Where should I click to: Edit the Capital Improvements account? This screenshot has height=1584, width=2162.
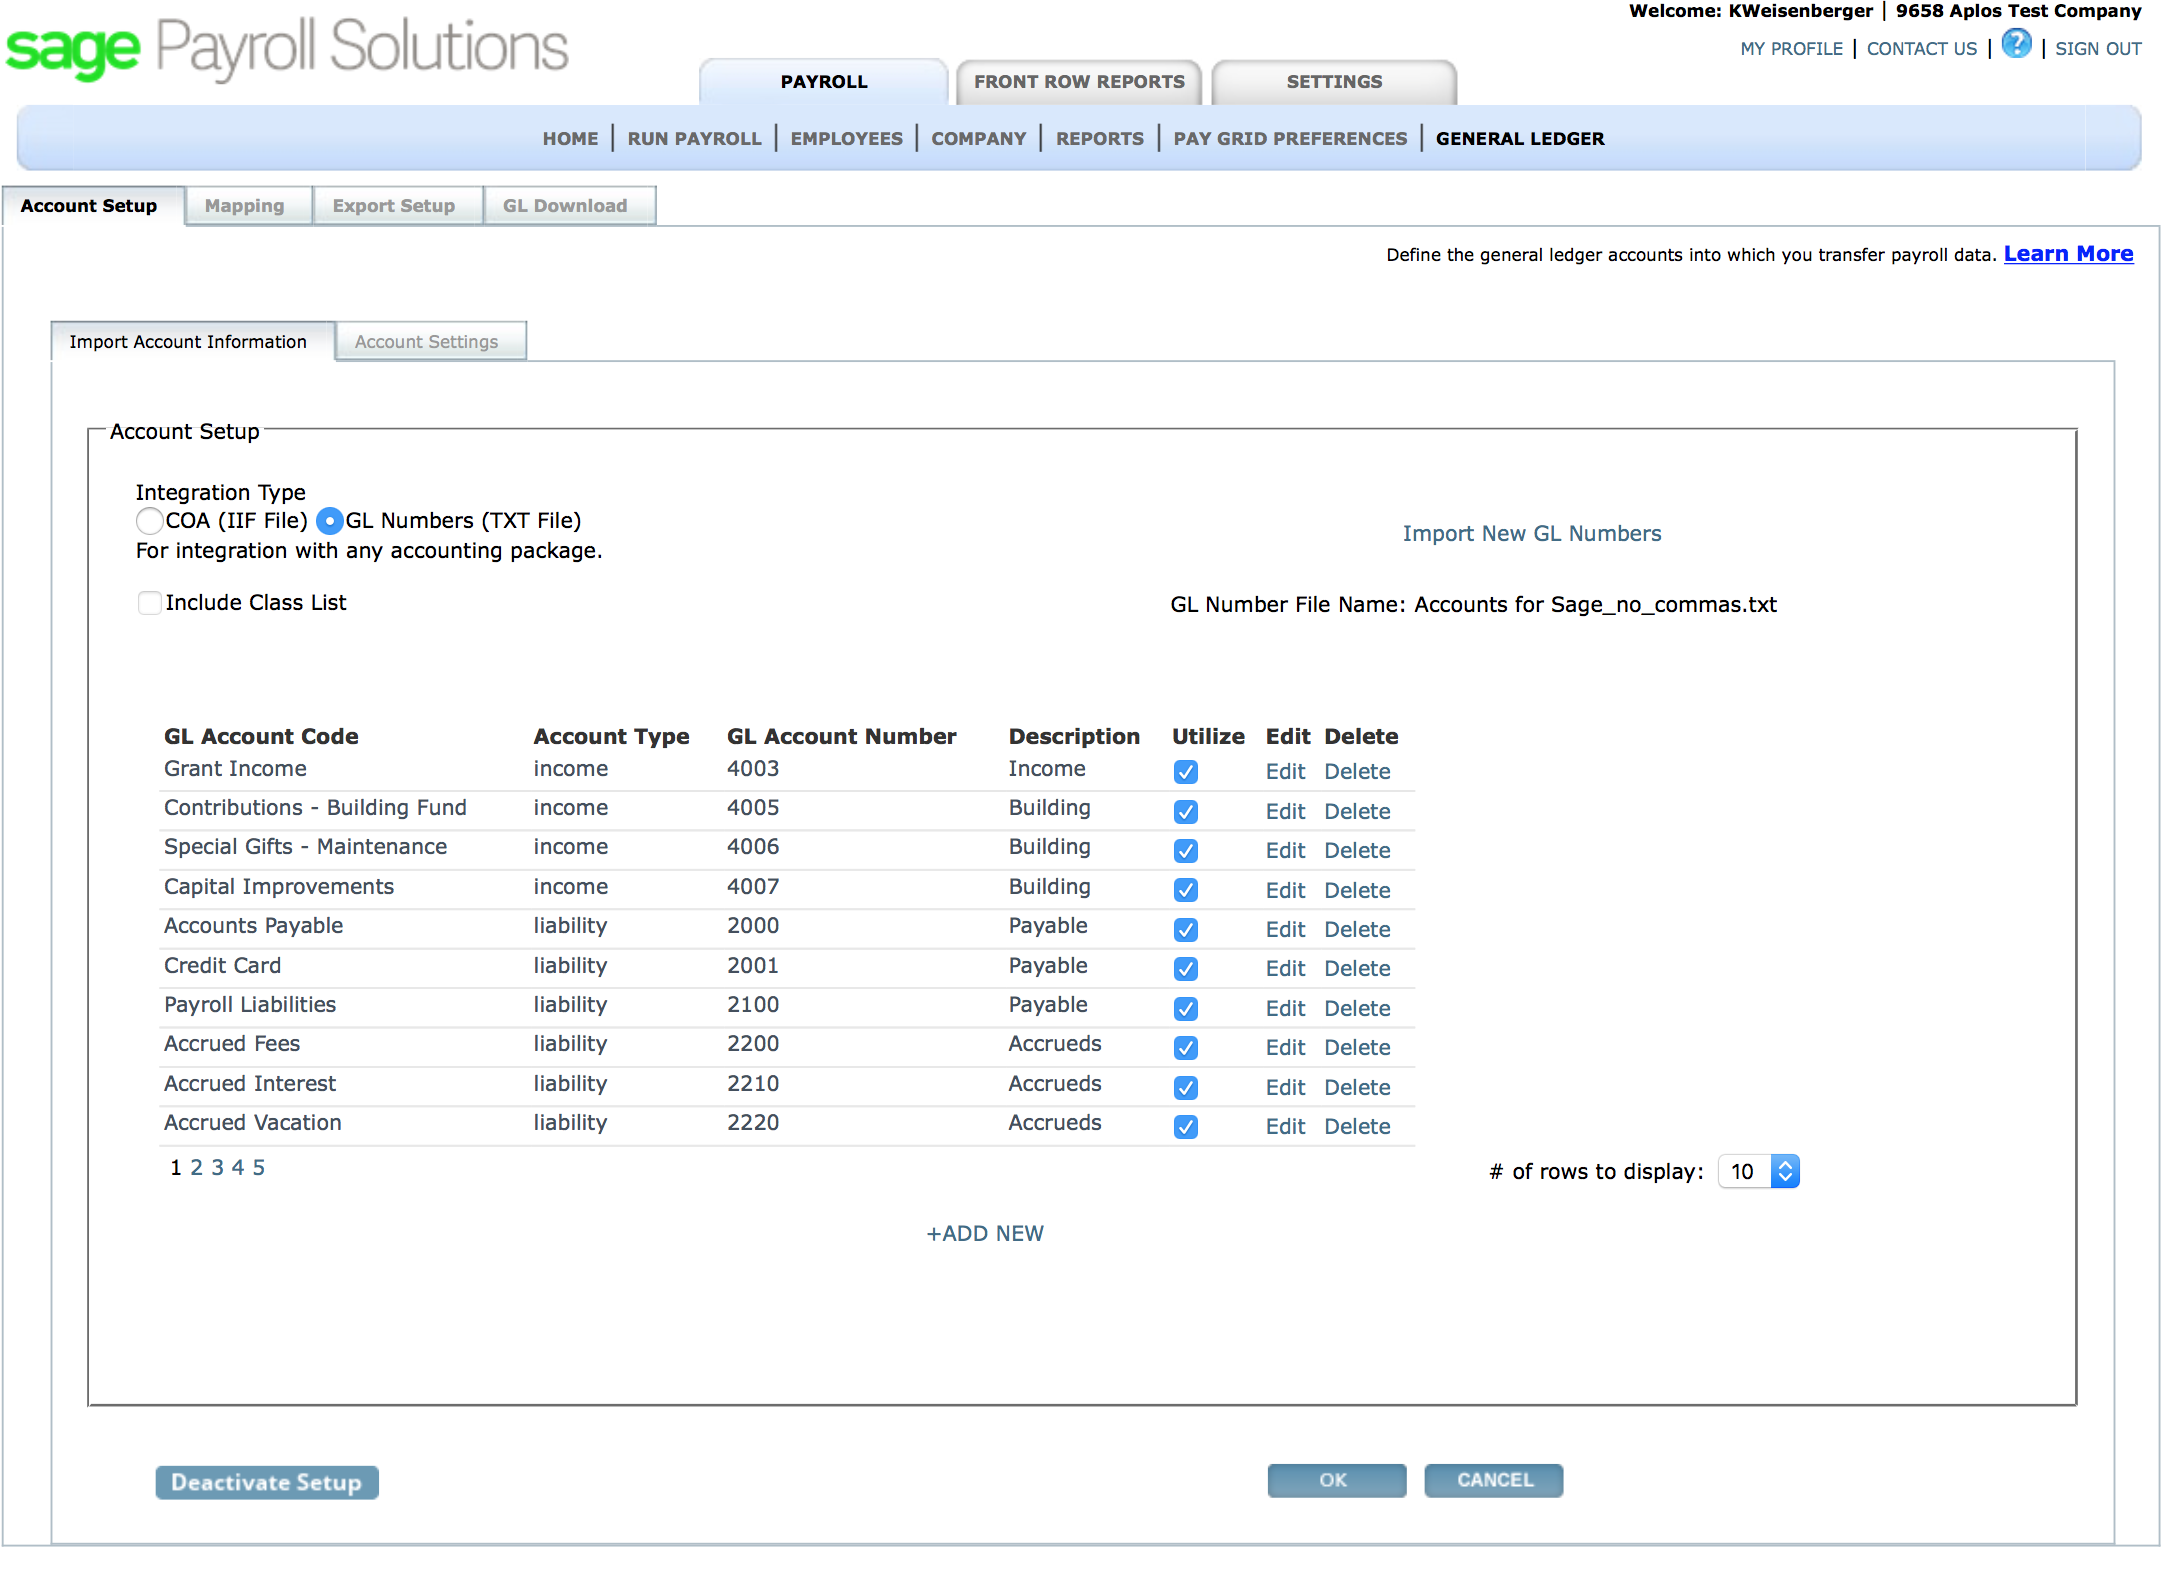1285,891
